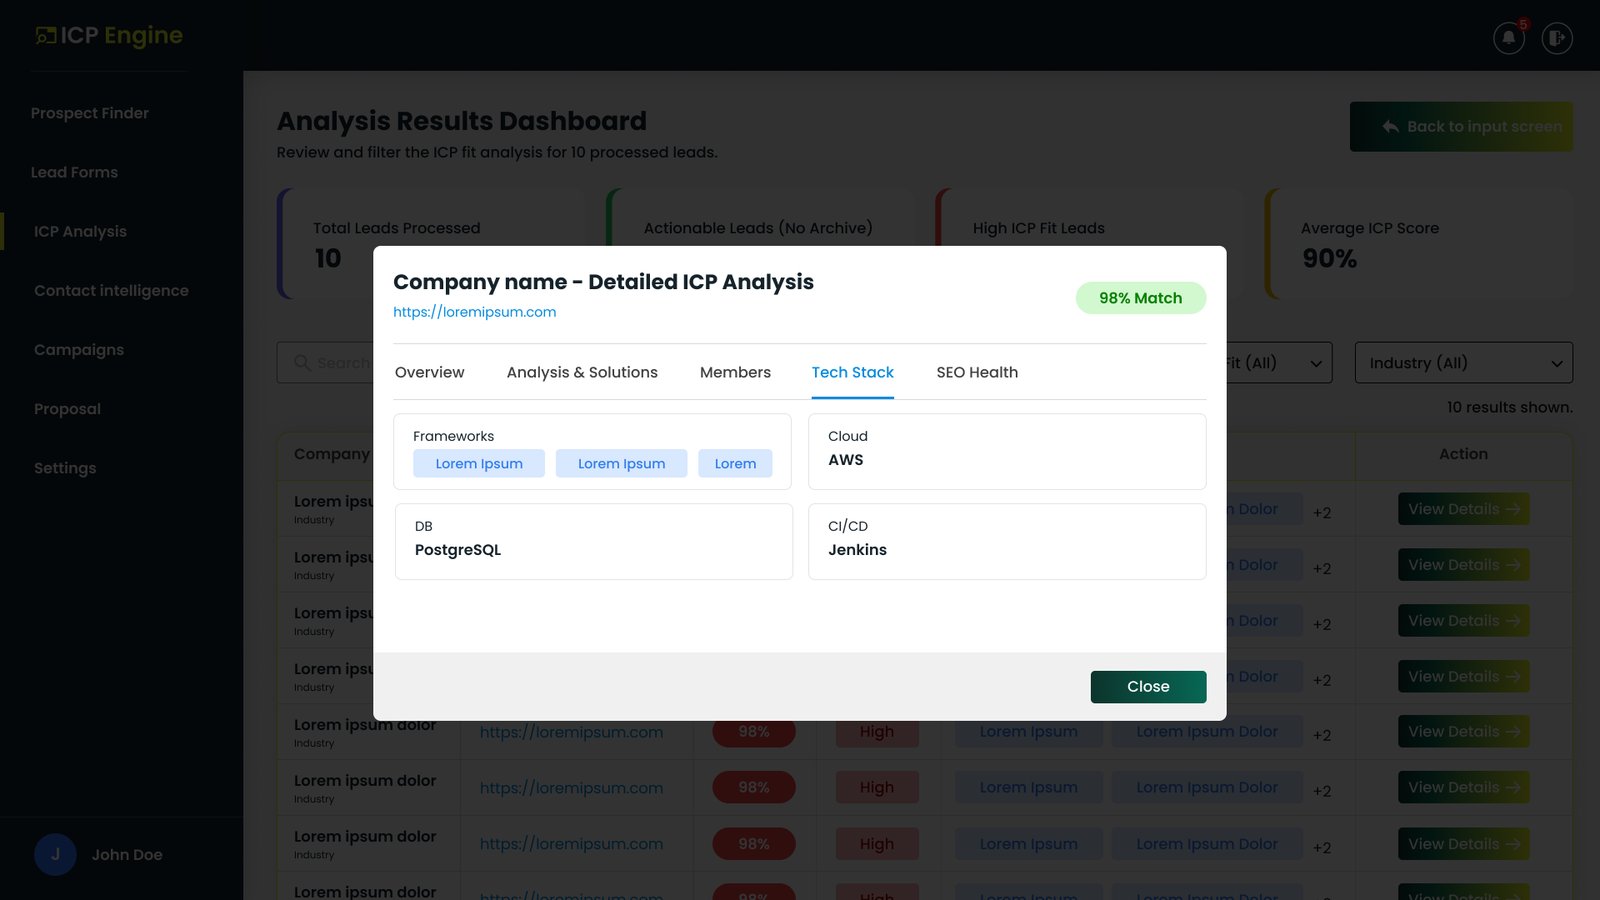Select ICP Analysis in sidebar
The image size is (1600, 900).
[80, 231]
